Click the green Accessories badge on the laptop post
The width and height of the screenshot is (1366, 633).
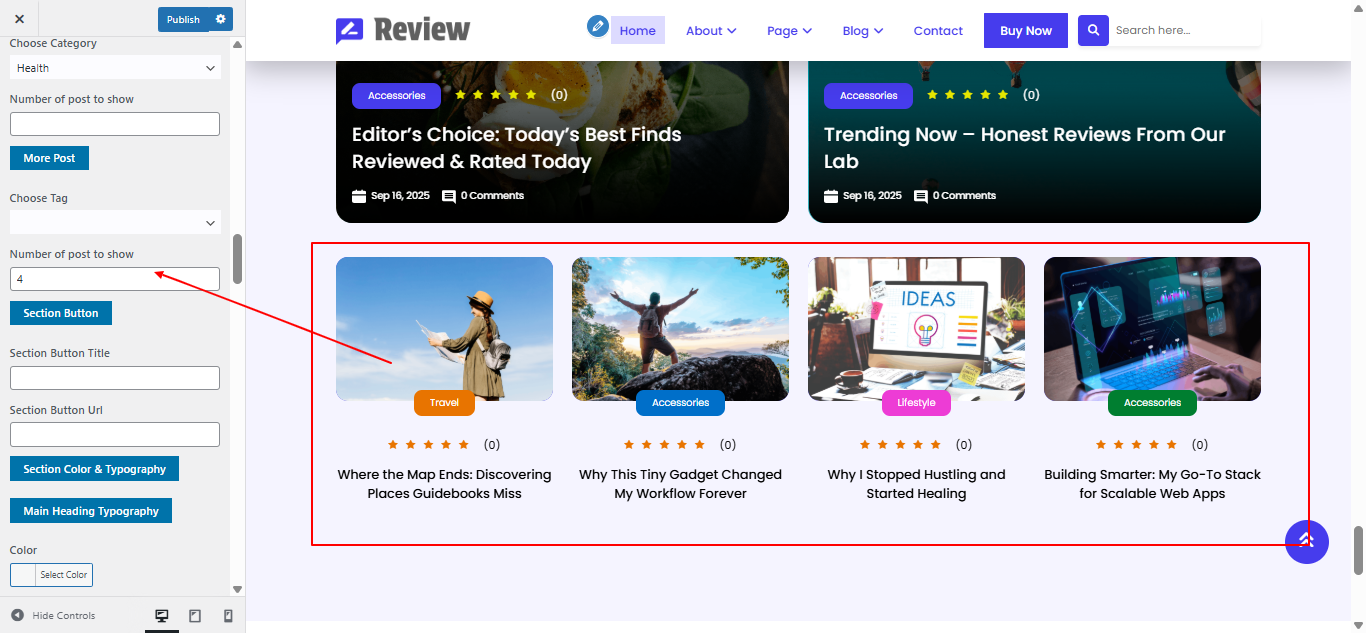click(x=1152, y=403)
